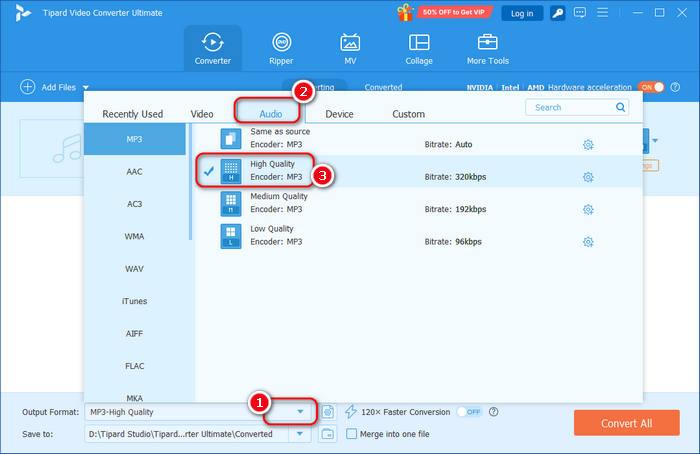700x454 pixels.
Task: Click the Add Files plus icon
Action: [x=28, y=87]
